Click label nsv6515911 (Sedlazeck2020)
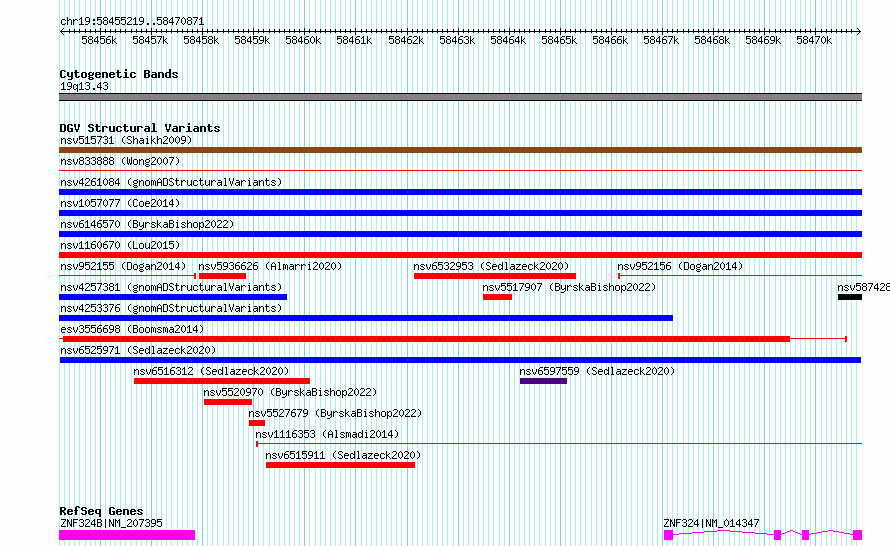 [343, 455]
